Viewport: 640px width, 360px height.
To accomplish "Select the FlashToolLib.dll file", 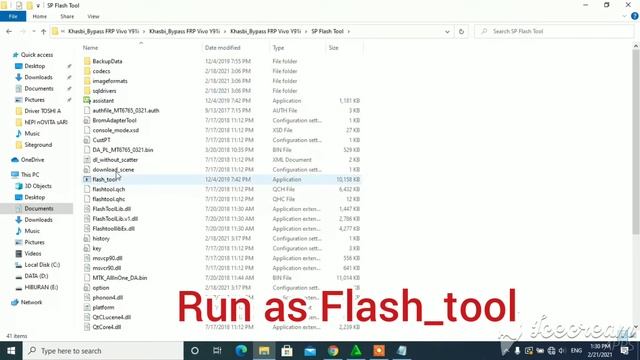I will pos(111,209).
